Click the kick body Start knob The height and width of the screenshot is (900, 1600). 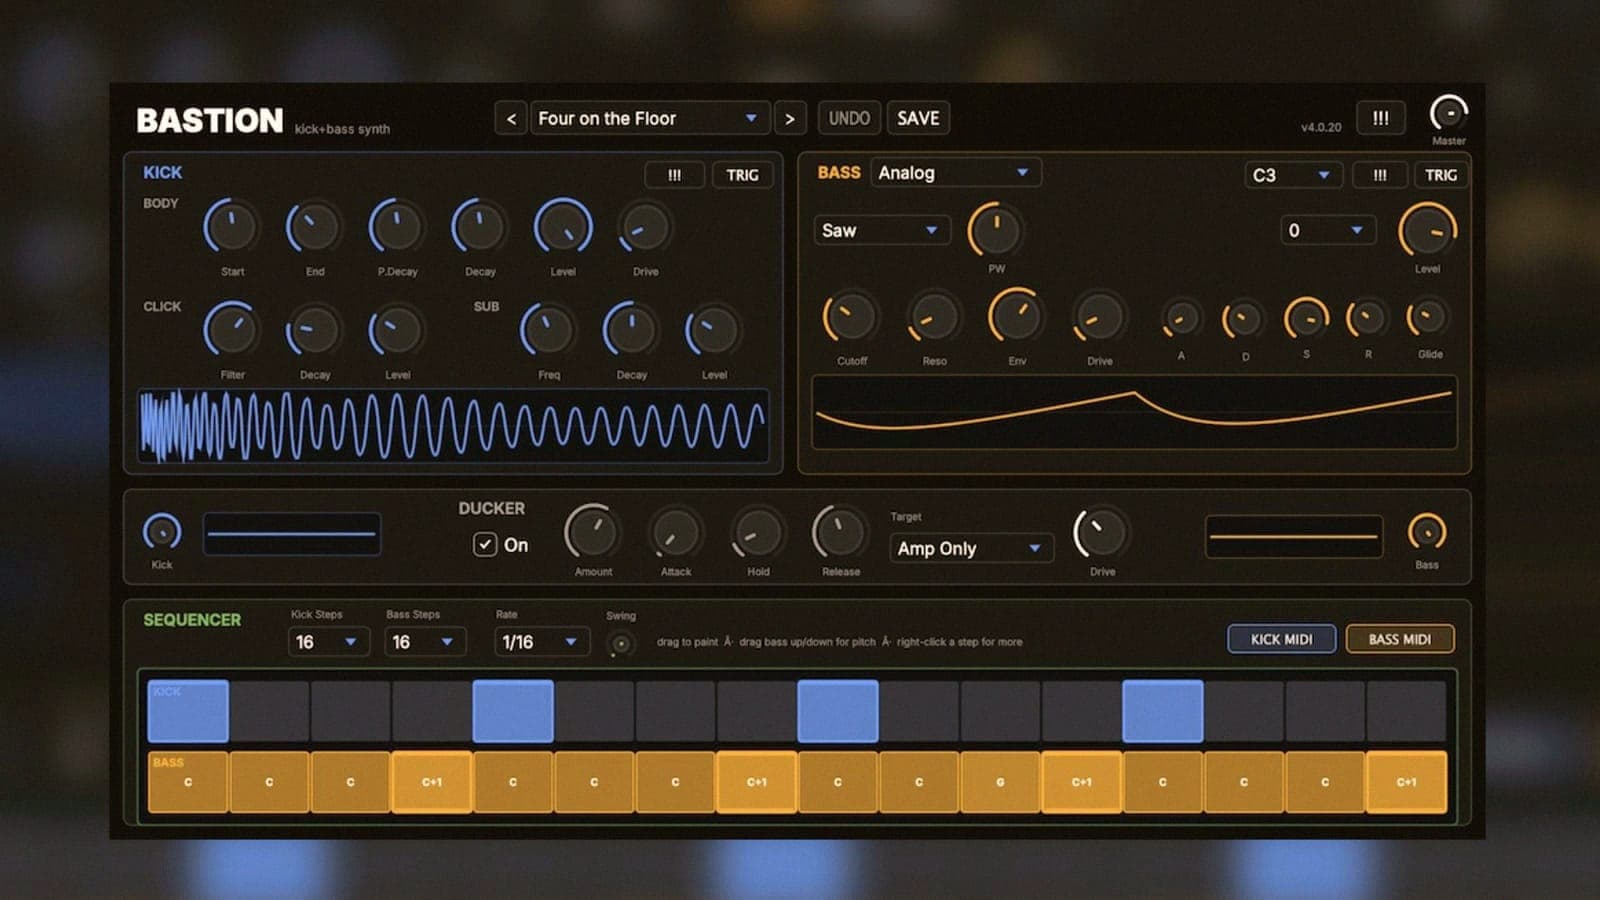click(x=232, y=227)
